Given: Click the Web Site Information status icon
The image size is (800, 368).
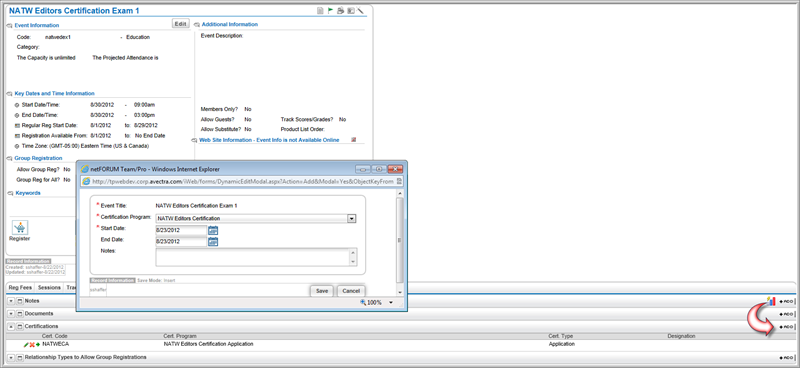Looking at the screenshot, I should (354, 140).
